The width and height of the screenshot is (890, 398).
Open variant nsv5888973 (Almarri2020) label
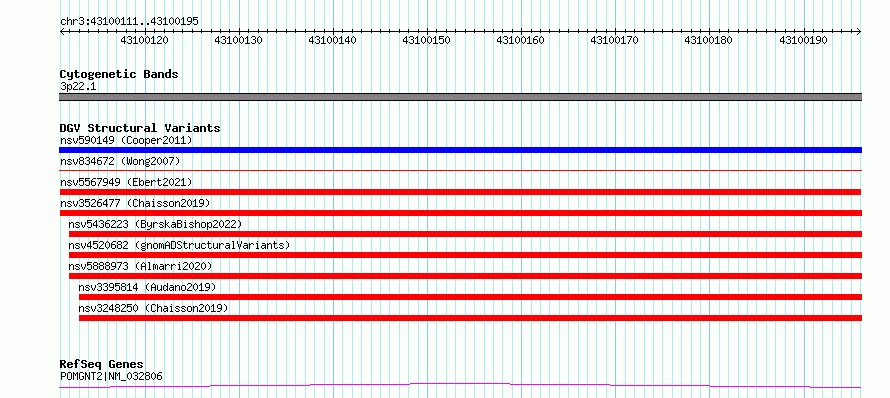[x=140, y=266]
